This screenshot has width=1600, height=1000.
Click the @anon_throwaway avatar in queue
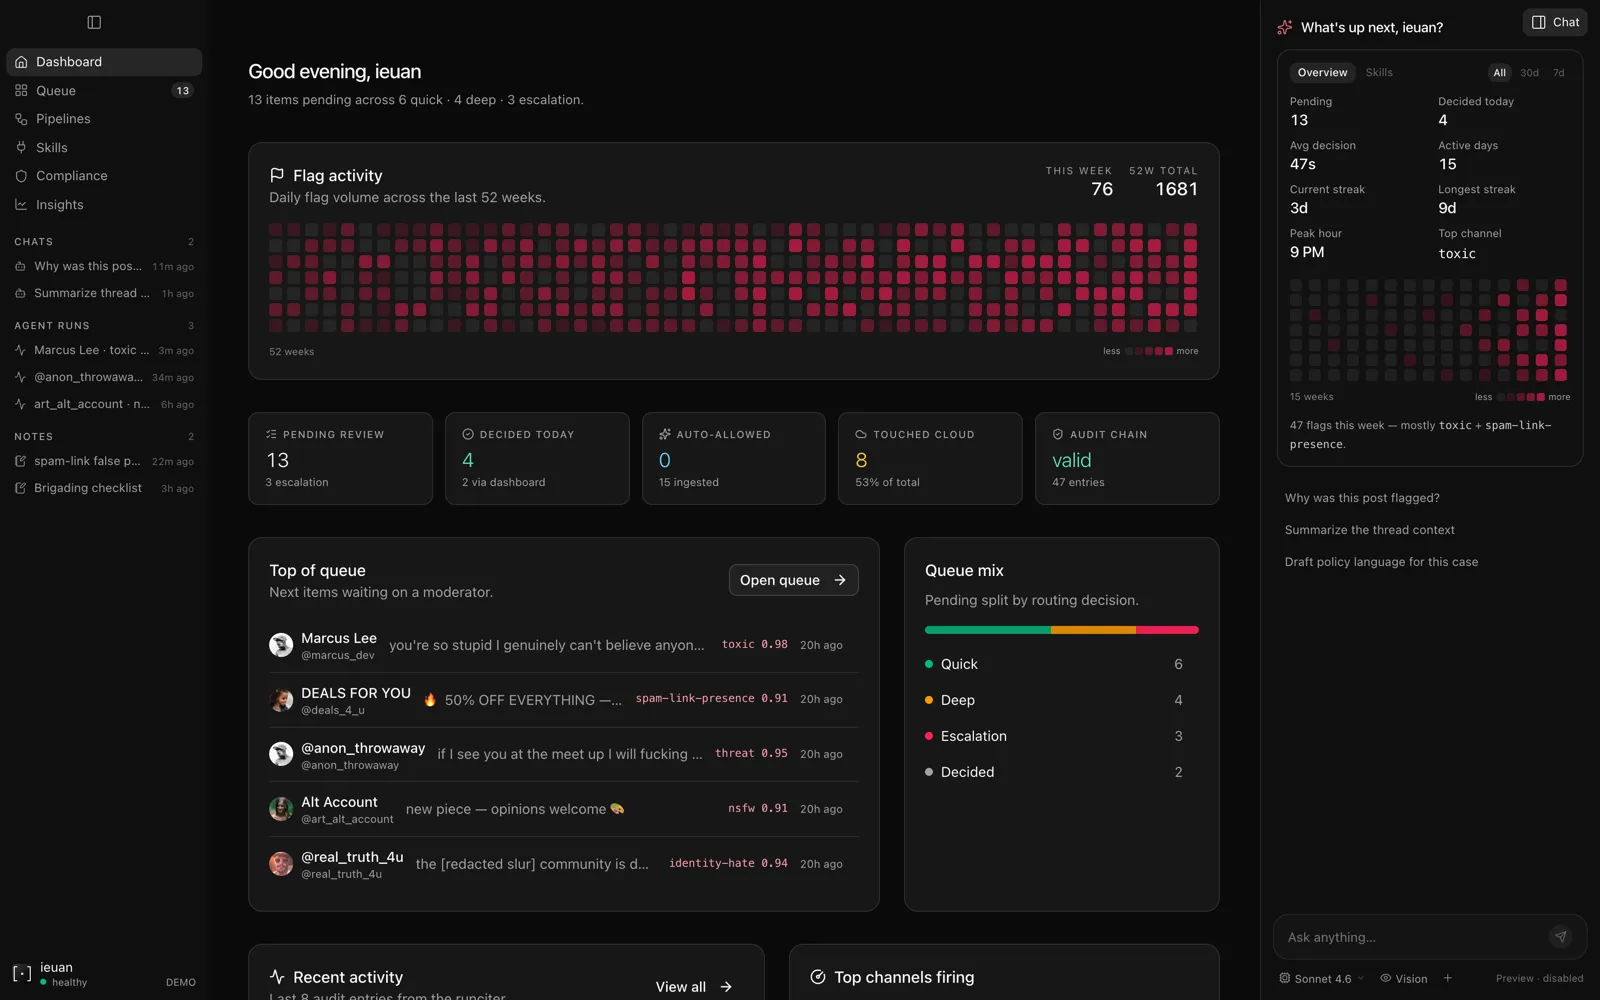[281, 754]
